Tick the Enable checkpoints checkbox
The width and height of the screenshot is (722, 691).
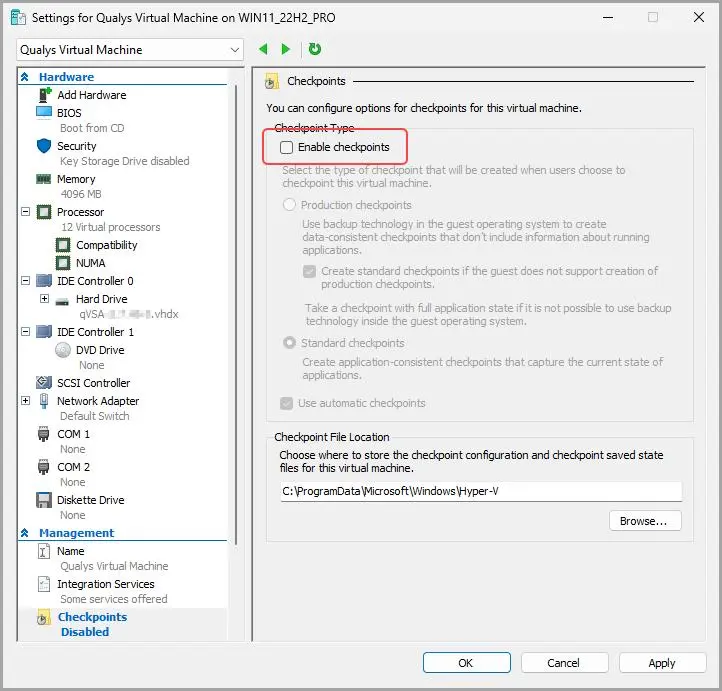[286, 147]
